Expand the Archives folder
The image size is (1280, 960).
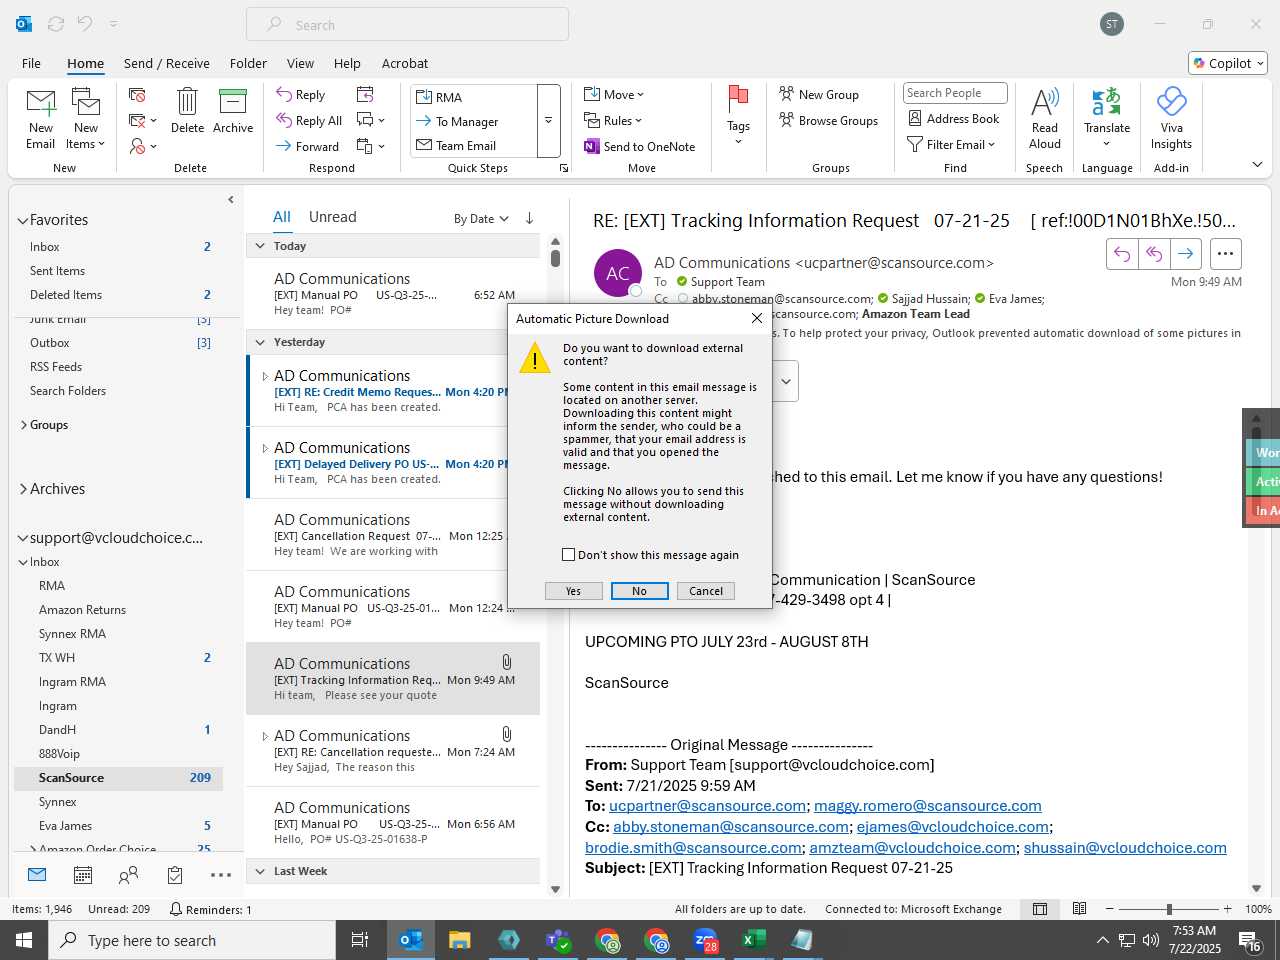pyautogui.click(x=24, y=489)
